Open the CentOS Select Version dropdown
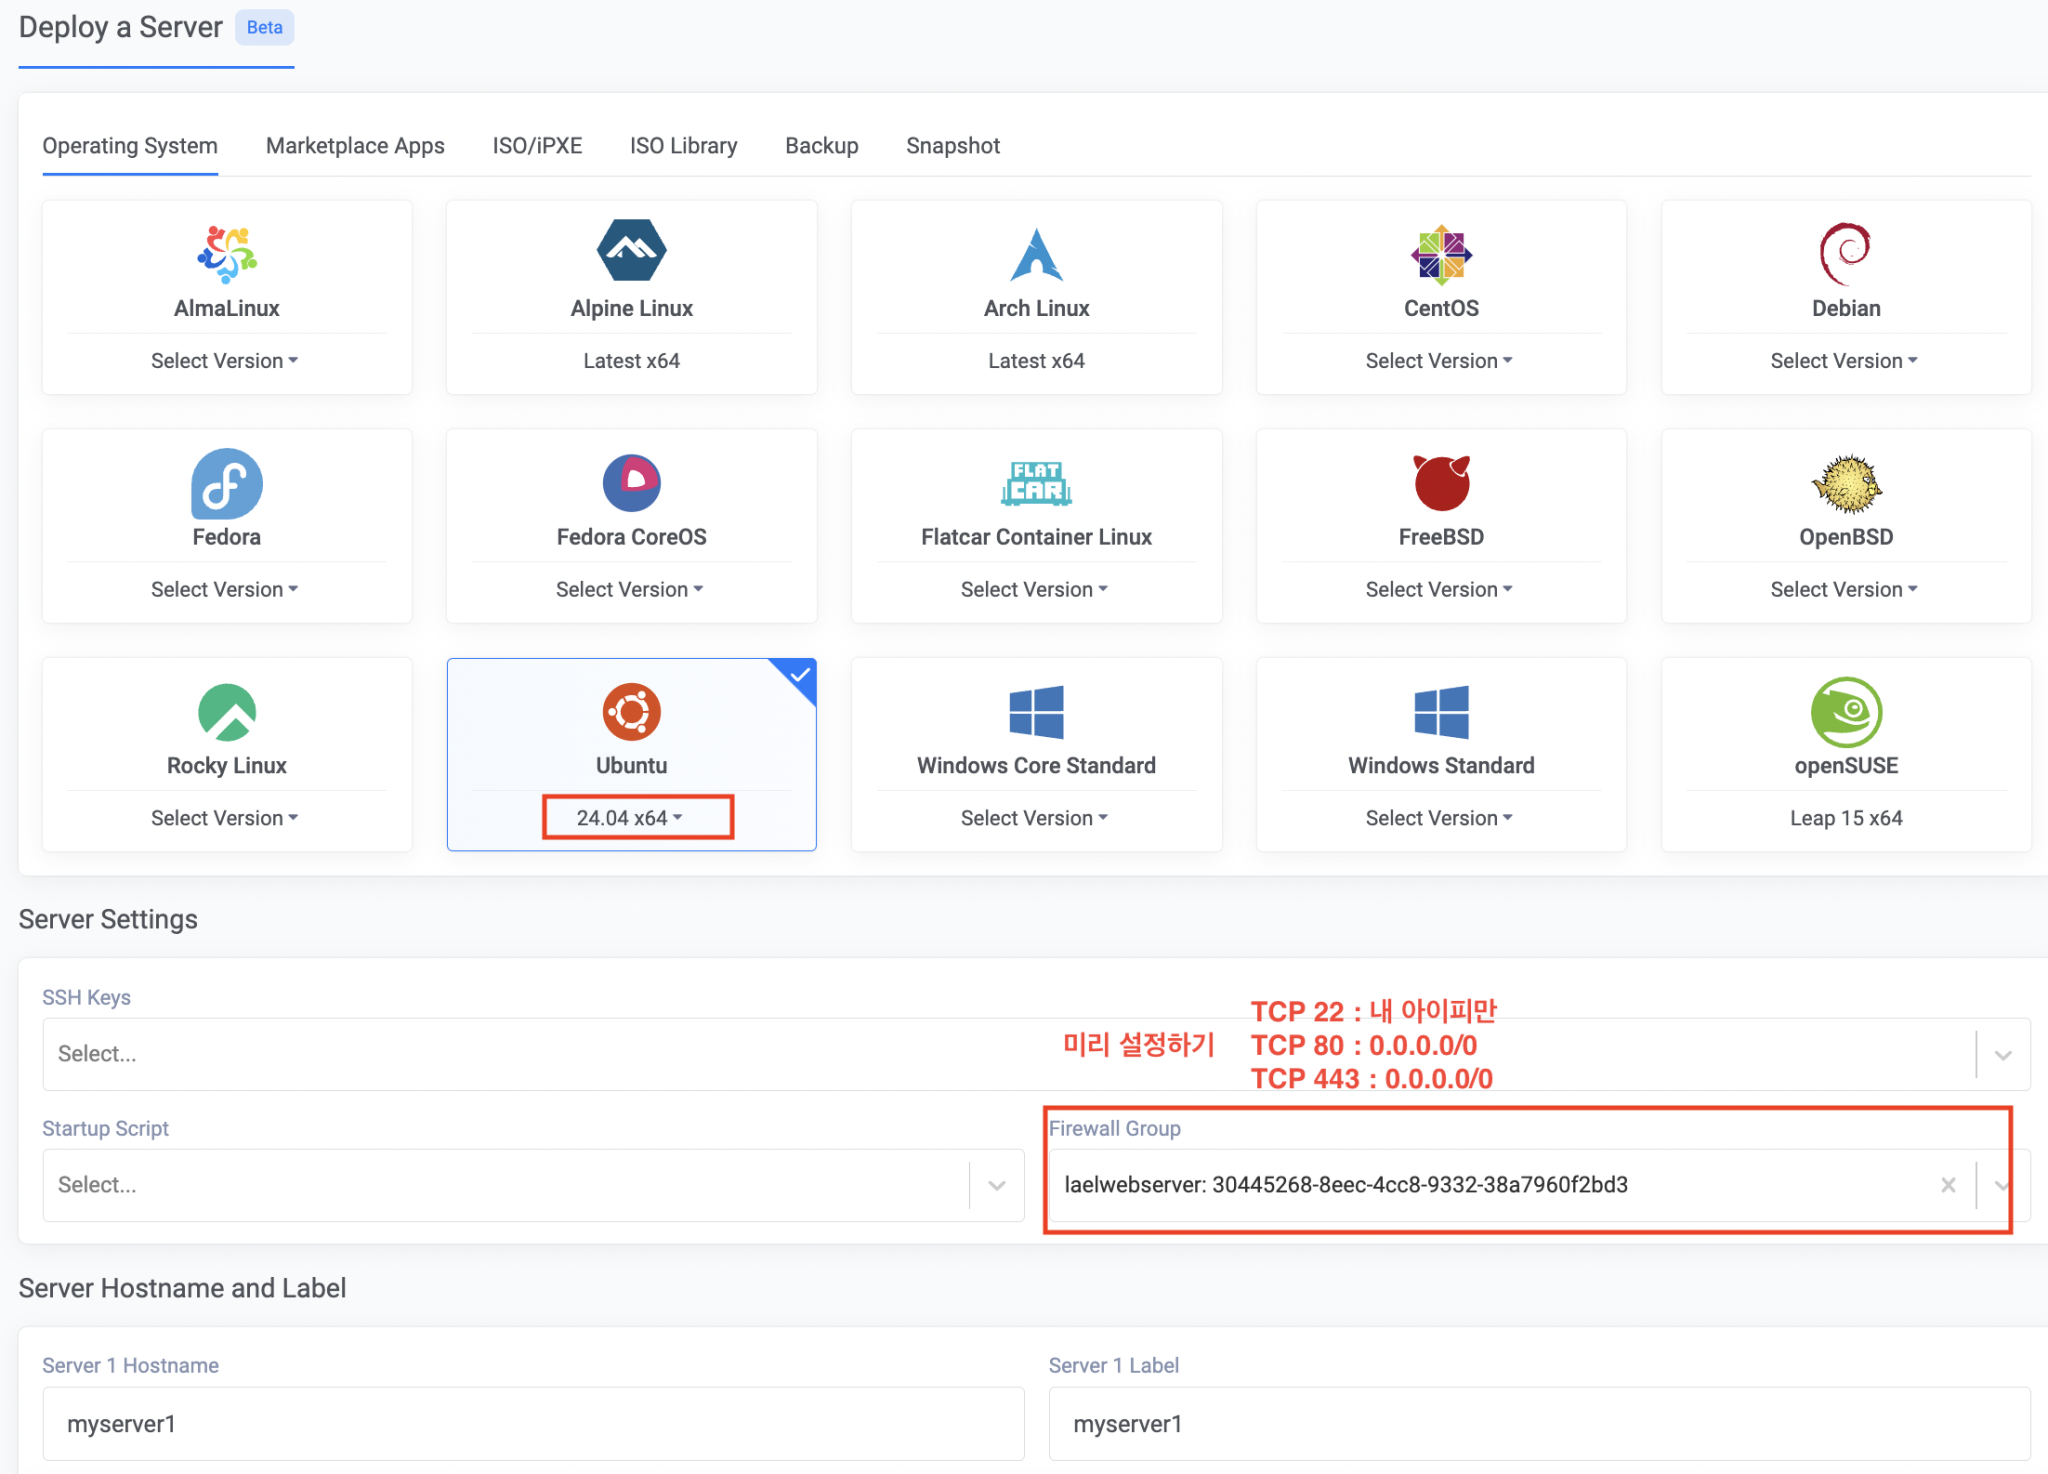Viewport: 2048px width, 1474px height. tap(1440, 360)
